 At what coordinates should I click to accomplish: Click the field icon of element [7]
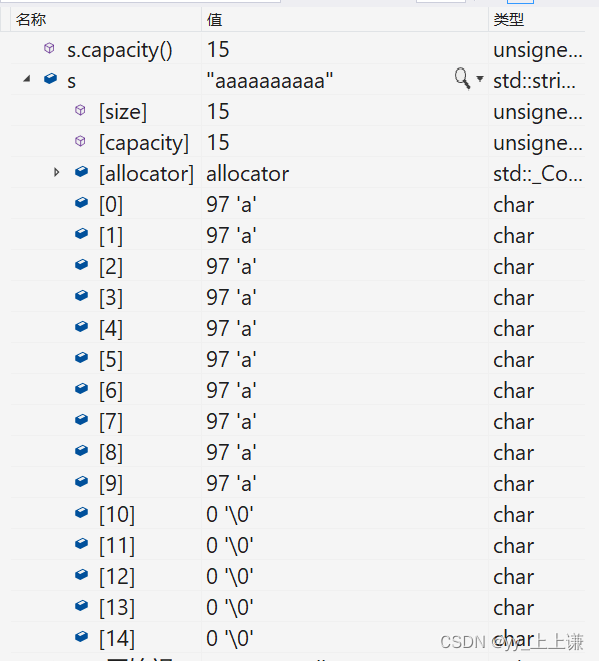point(81,419)
